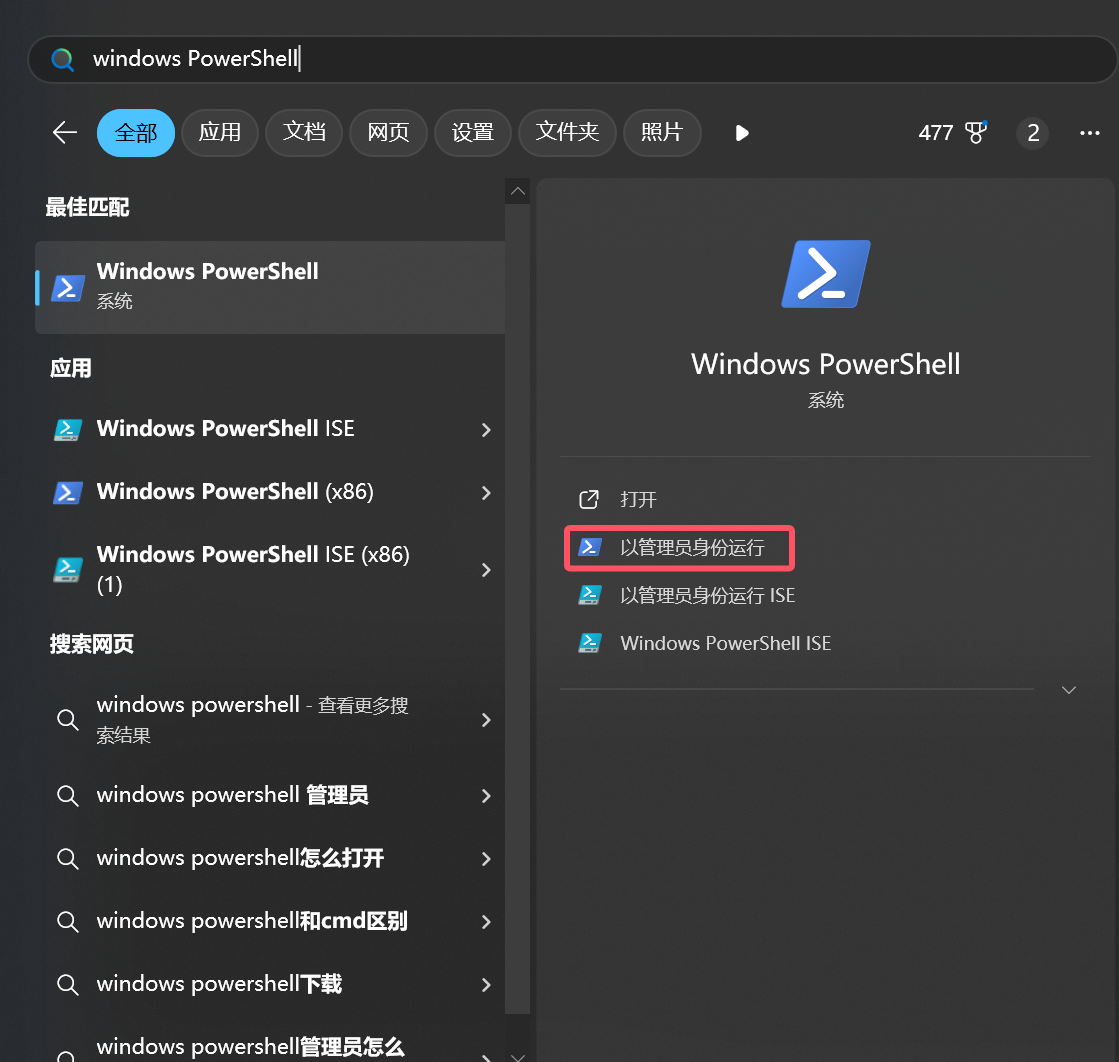Expand chevron for 查看更多搜索结果 suggestion
Image resolution: width=1119 pixels, height=1062 pixels.
pos(486,720)
